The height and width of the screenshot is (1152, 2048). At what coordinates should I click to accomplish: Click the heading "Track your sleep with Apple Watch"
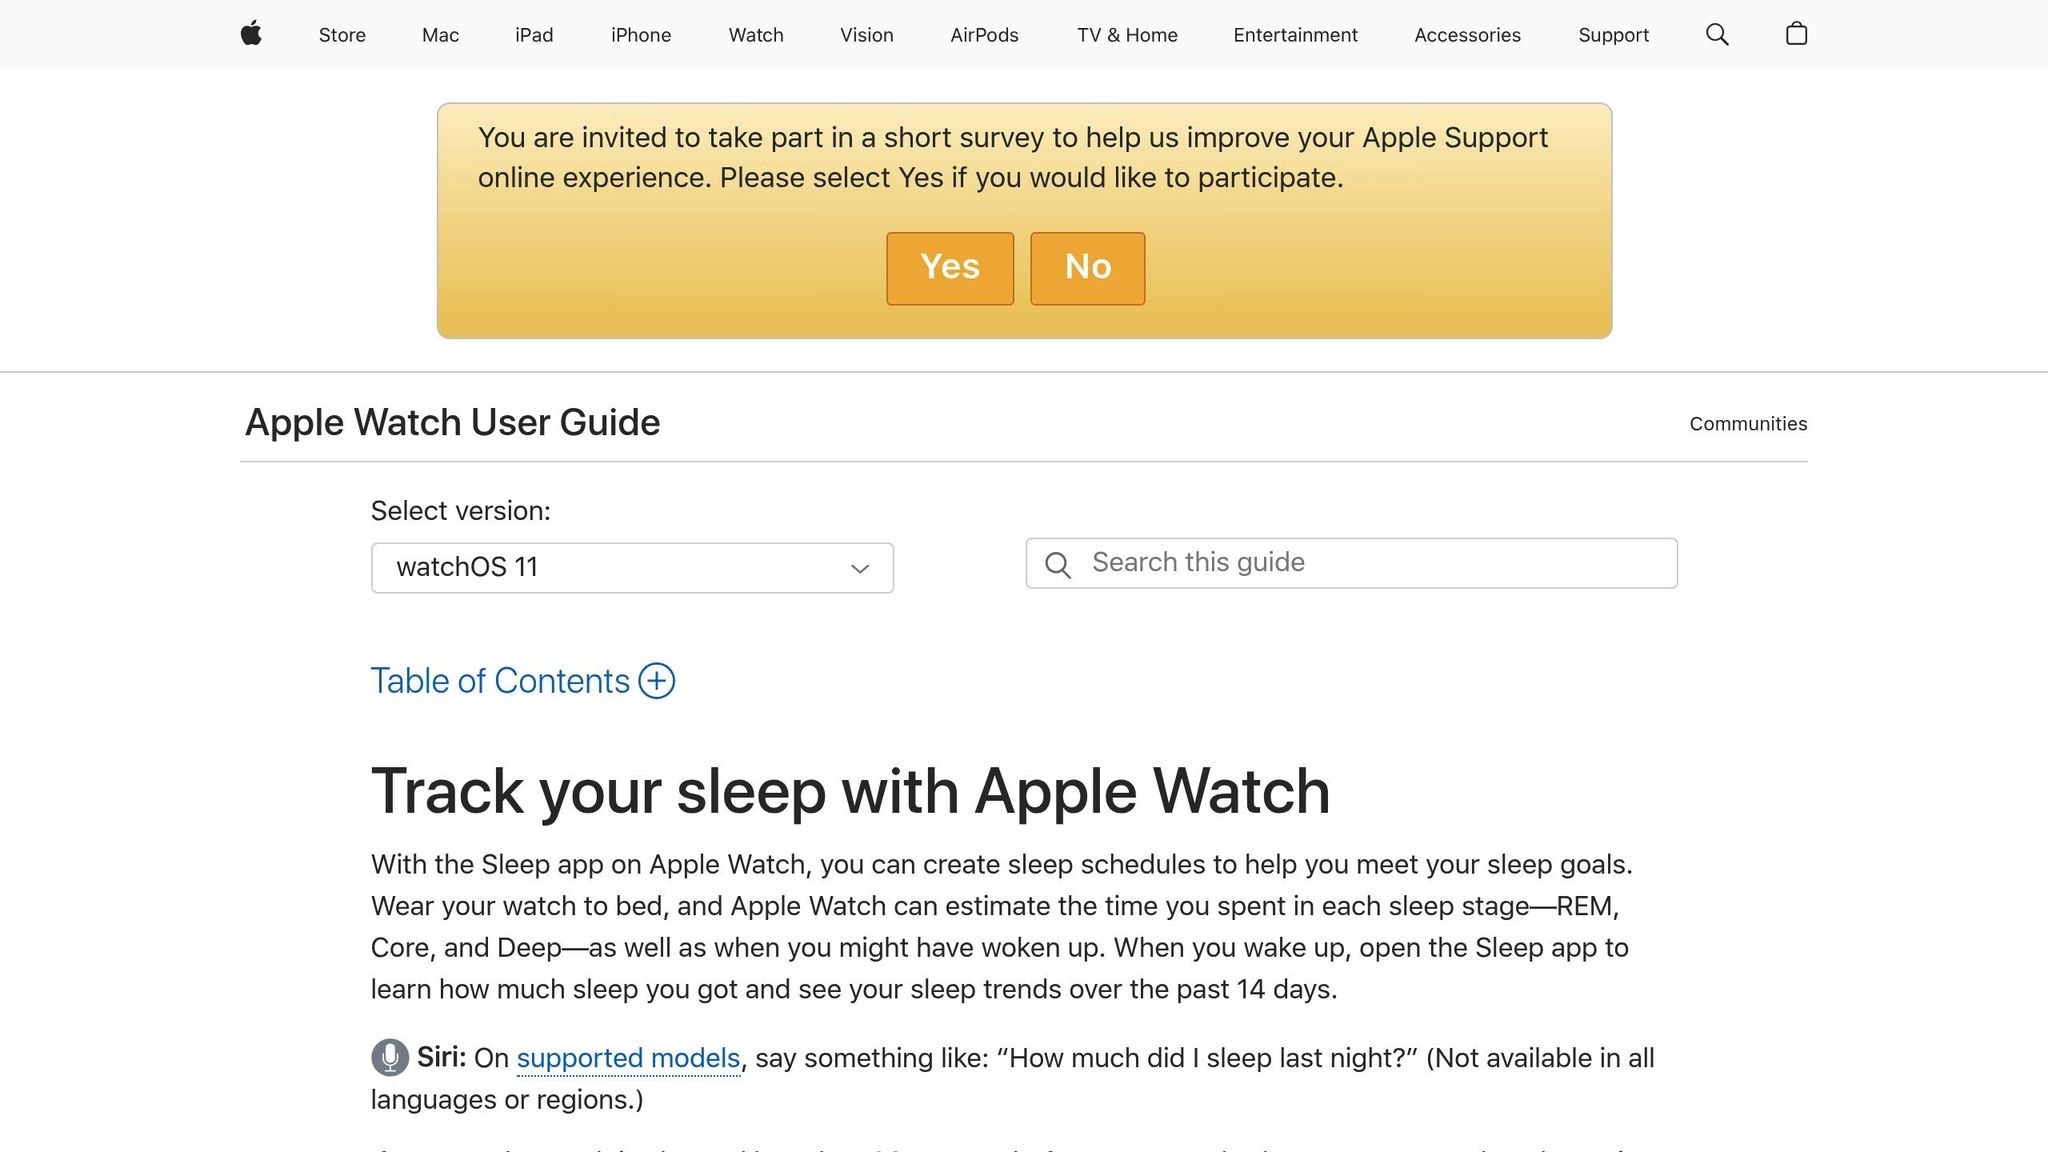coord(850,791)
